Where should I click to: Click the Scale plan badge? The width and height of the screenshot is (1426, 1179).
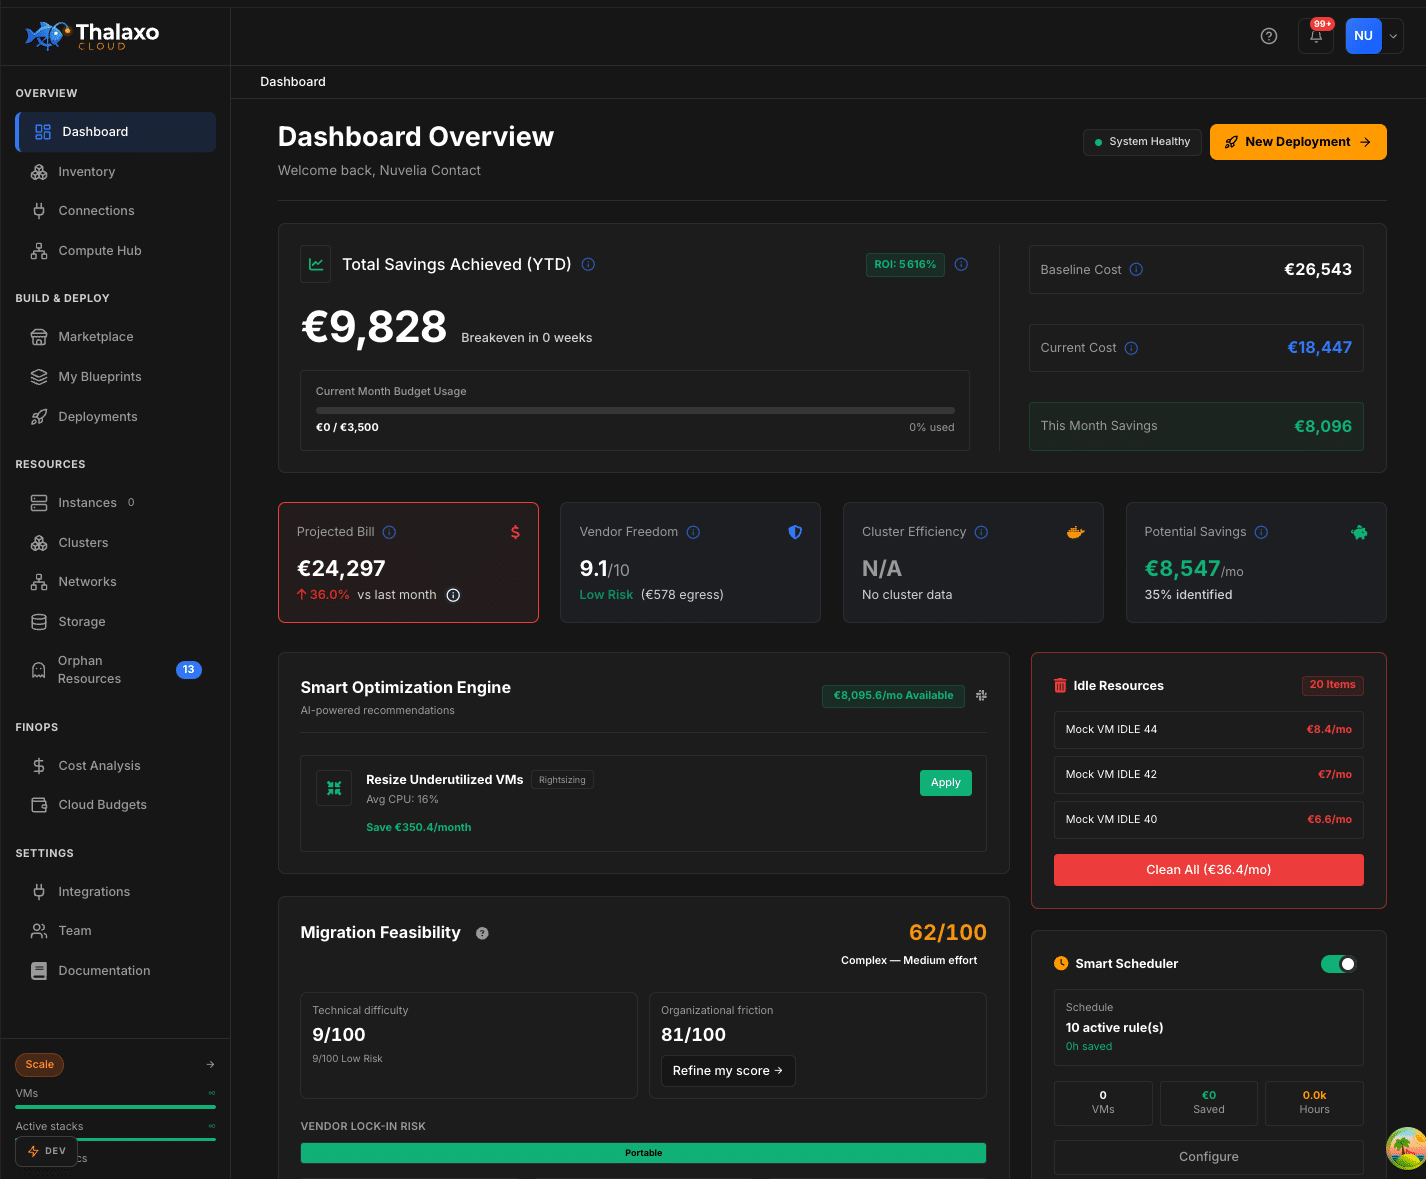click(40, 1065)
